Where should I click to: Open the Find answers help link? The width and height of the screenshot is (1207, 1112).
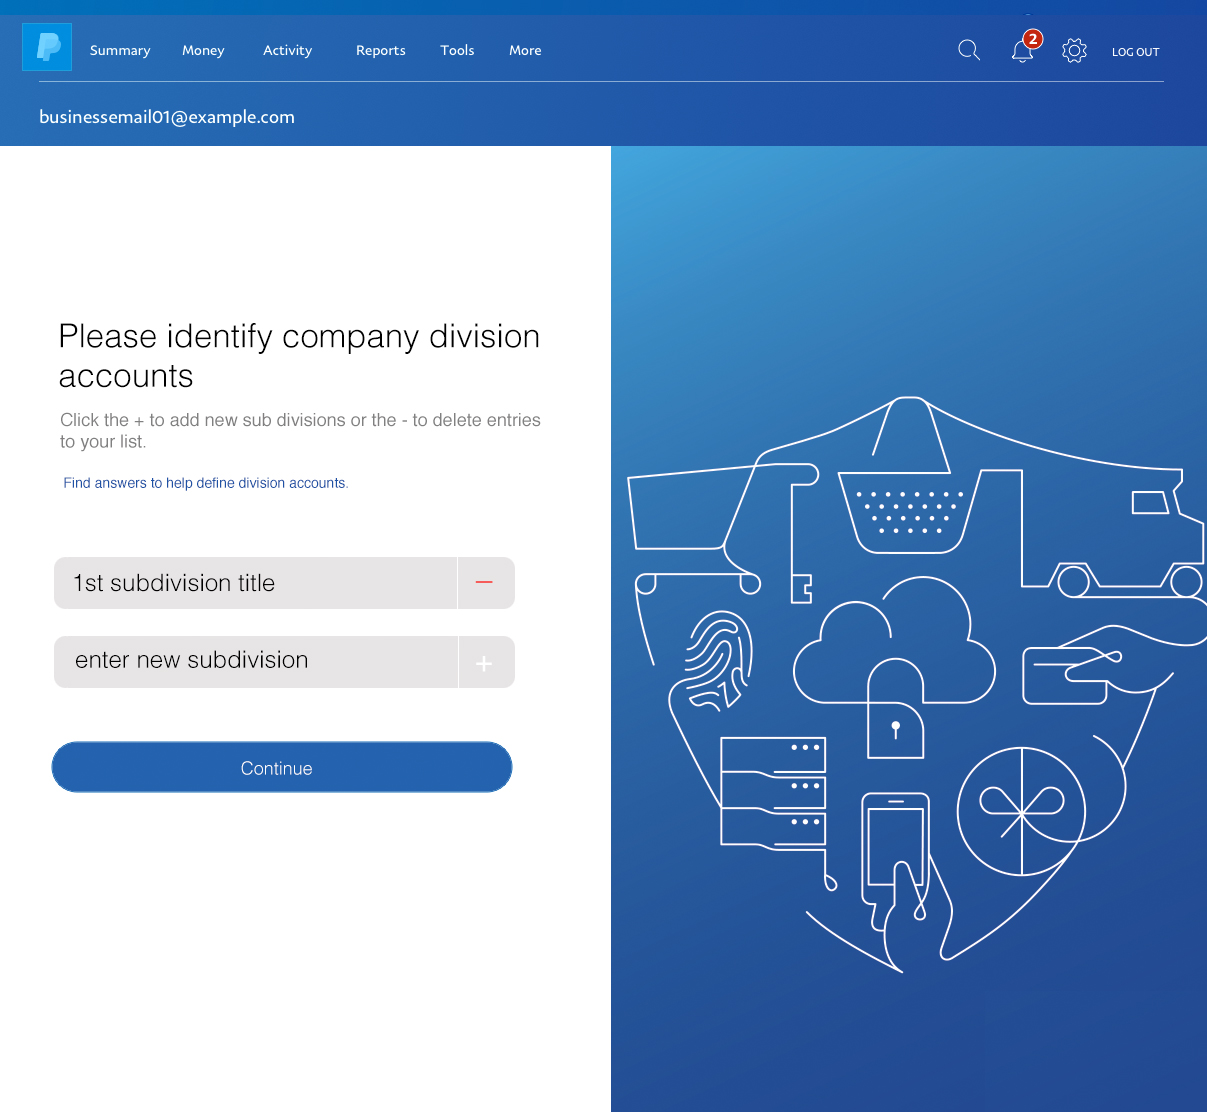pyautogui.click(x=205, y=483)
